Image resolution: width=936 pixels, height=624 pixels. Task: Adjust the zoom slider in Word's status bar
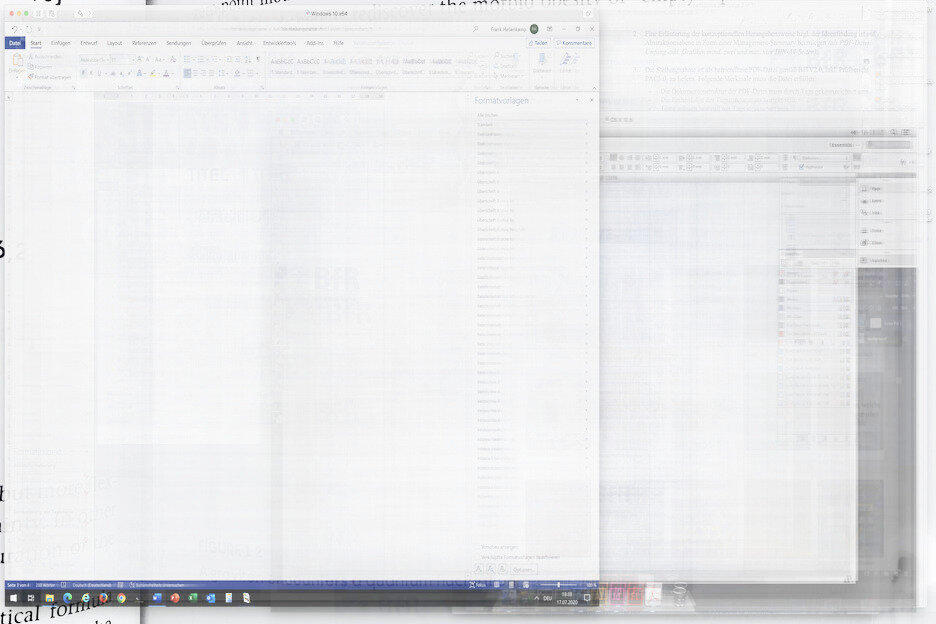coord(559,585)
